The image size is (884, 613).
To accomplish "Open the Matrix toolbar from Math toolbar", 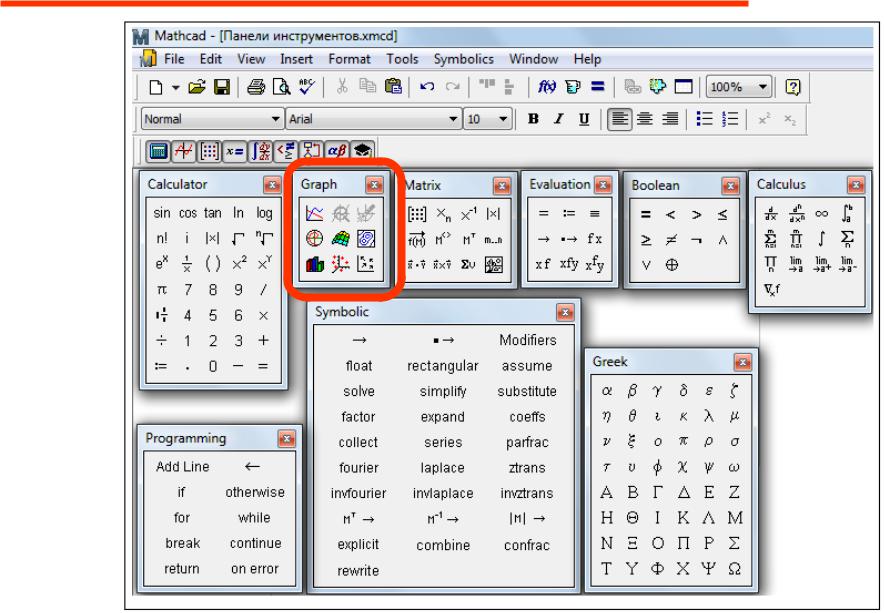I will (209, 151).
